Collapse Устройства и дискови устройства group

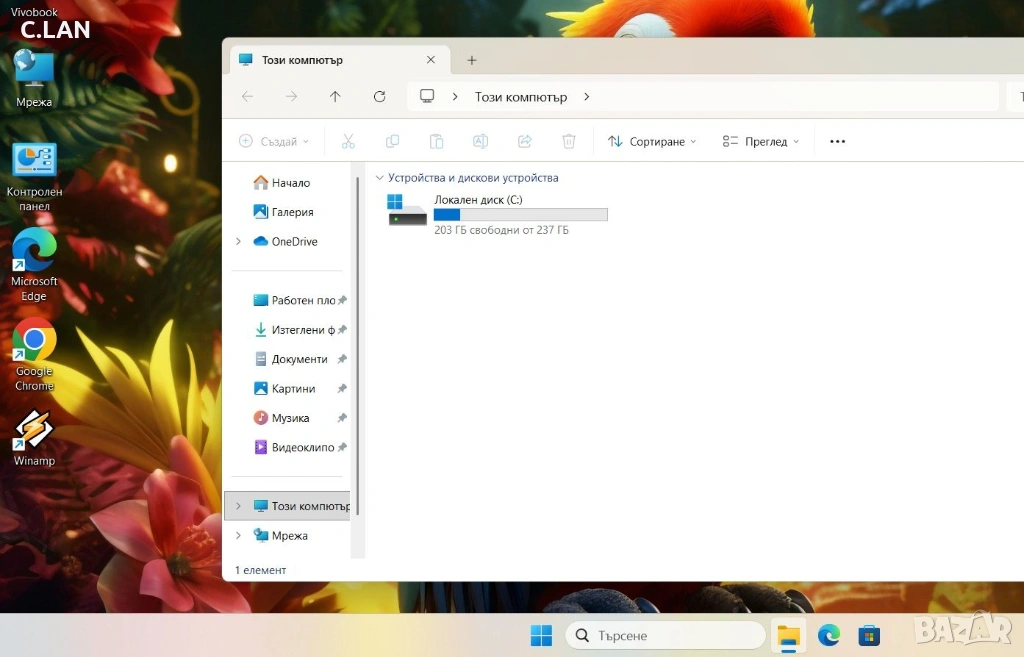[379, 178]
